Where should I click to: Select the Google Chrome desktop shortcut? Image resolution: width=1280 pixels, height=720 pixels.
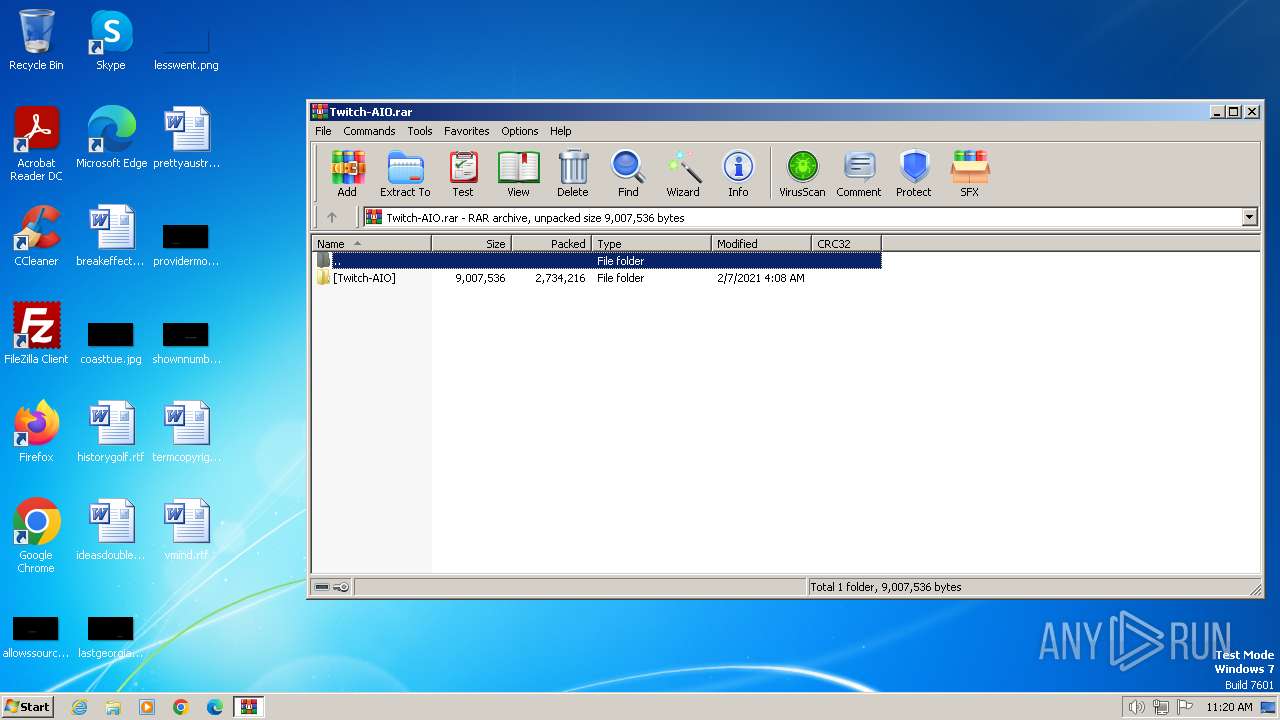point(36,536)
